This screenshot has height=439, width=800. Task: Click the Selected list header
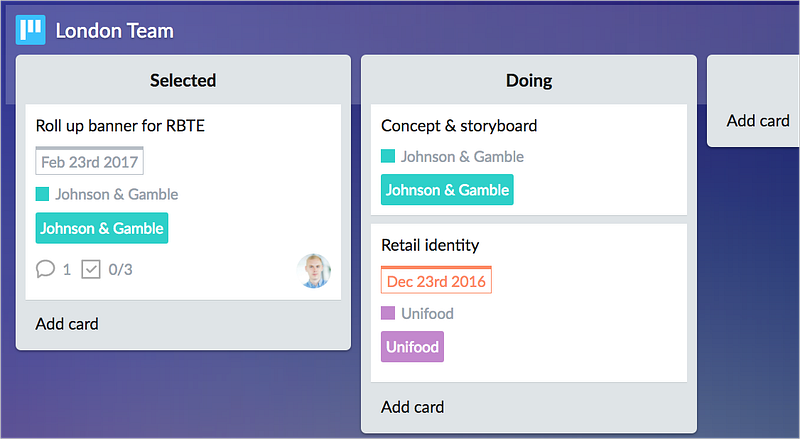183,80
